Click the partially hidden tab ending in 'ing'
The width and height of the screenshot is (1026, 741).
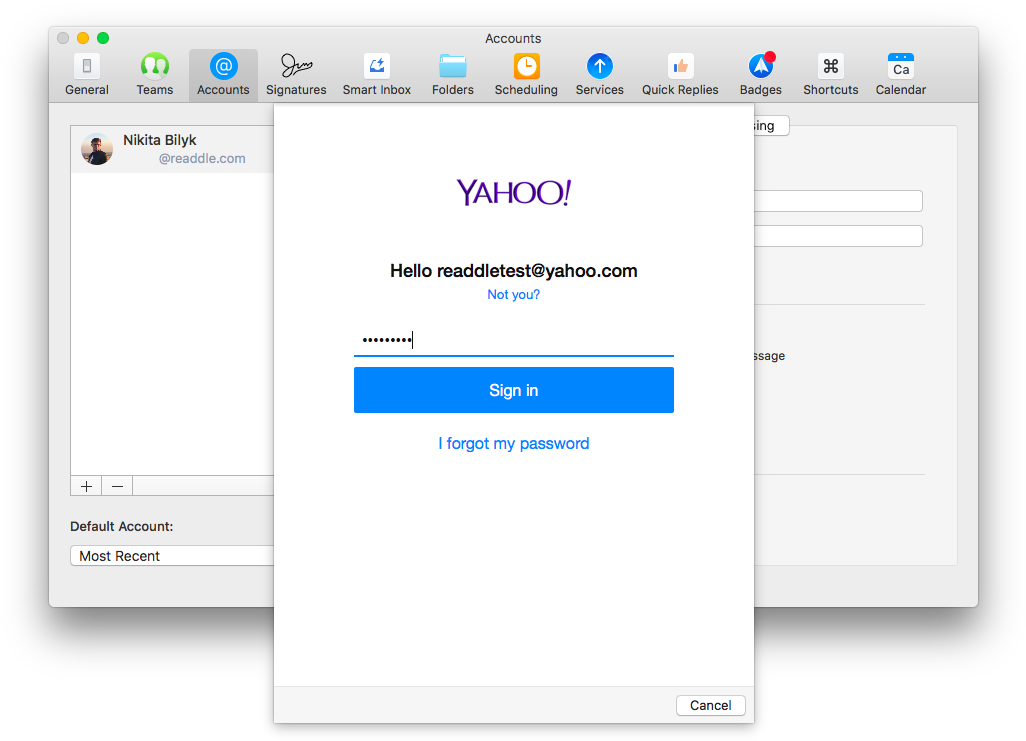771,126
